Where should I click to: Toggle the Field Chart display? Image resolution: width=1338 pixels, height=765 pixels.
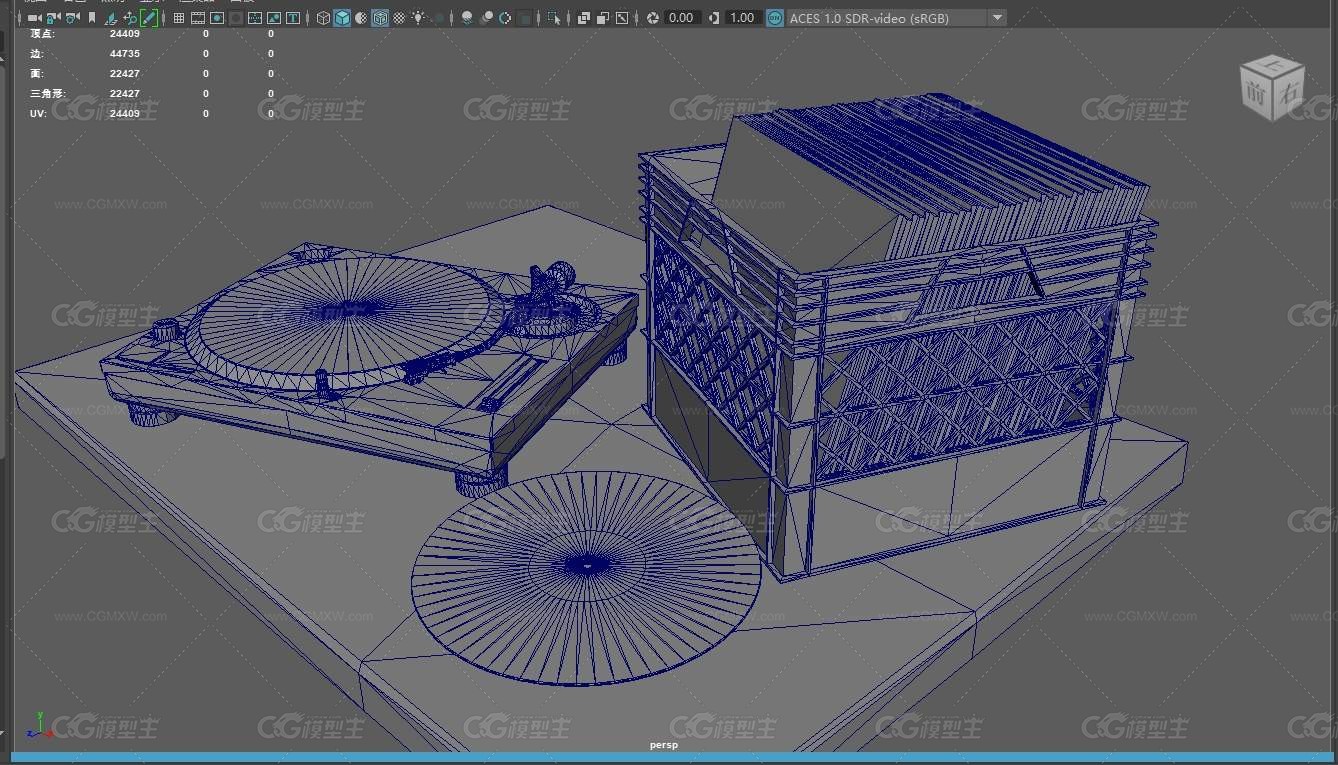pos(255,18)
